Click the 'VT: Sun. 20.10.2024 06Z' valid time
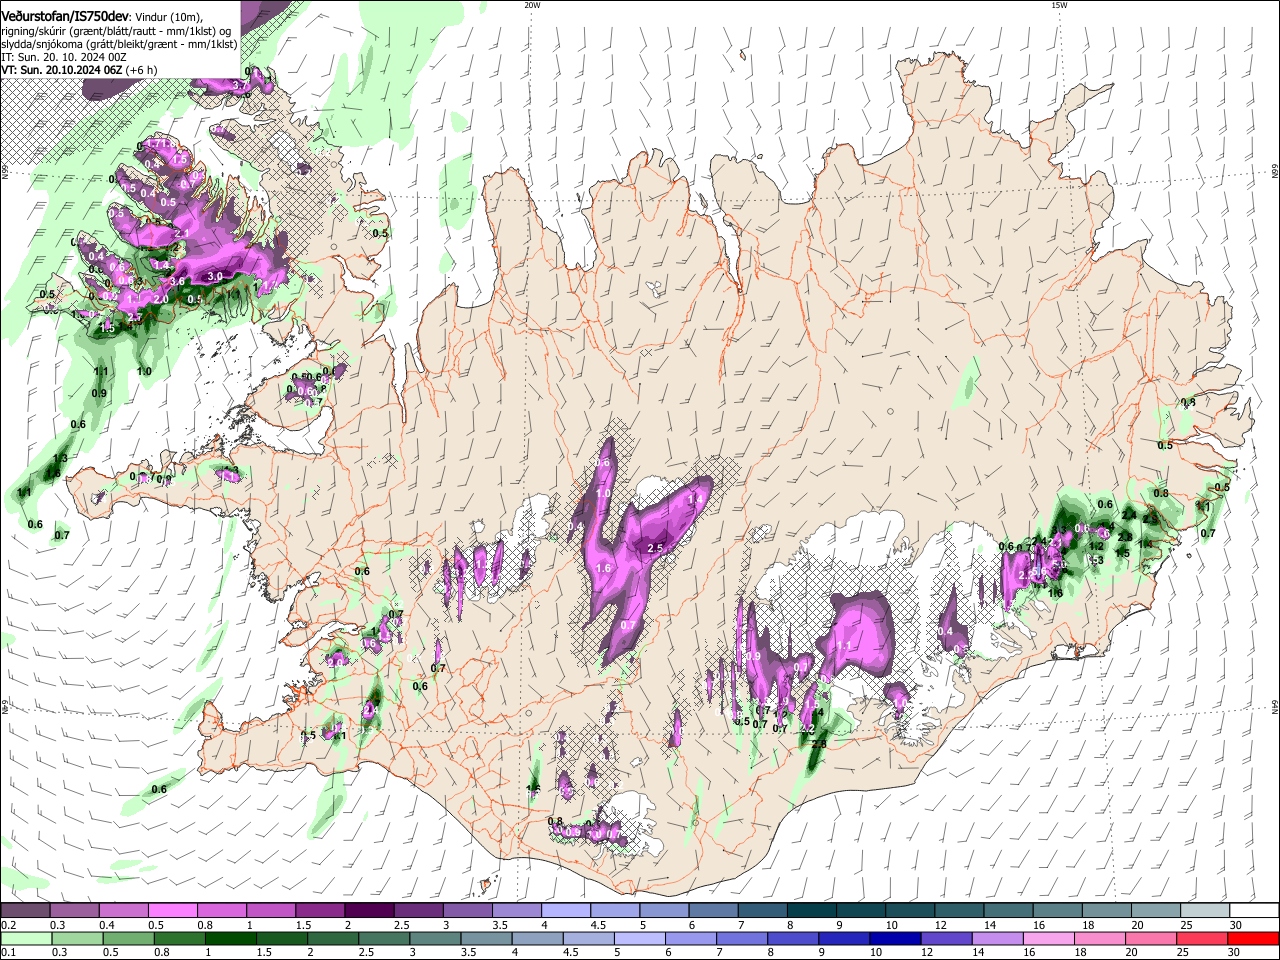The height and width of the screenshot is (960, 1280). (x=62, y=70)
